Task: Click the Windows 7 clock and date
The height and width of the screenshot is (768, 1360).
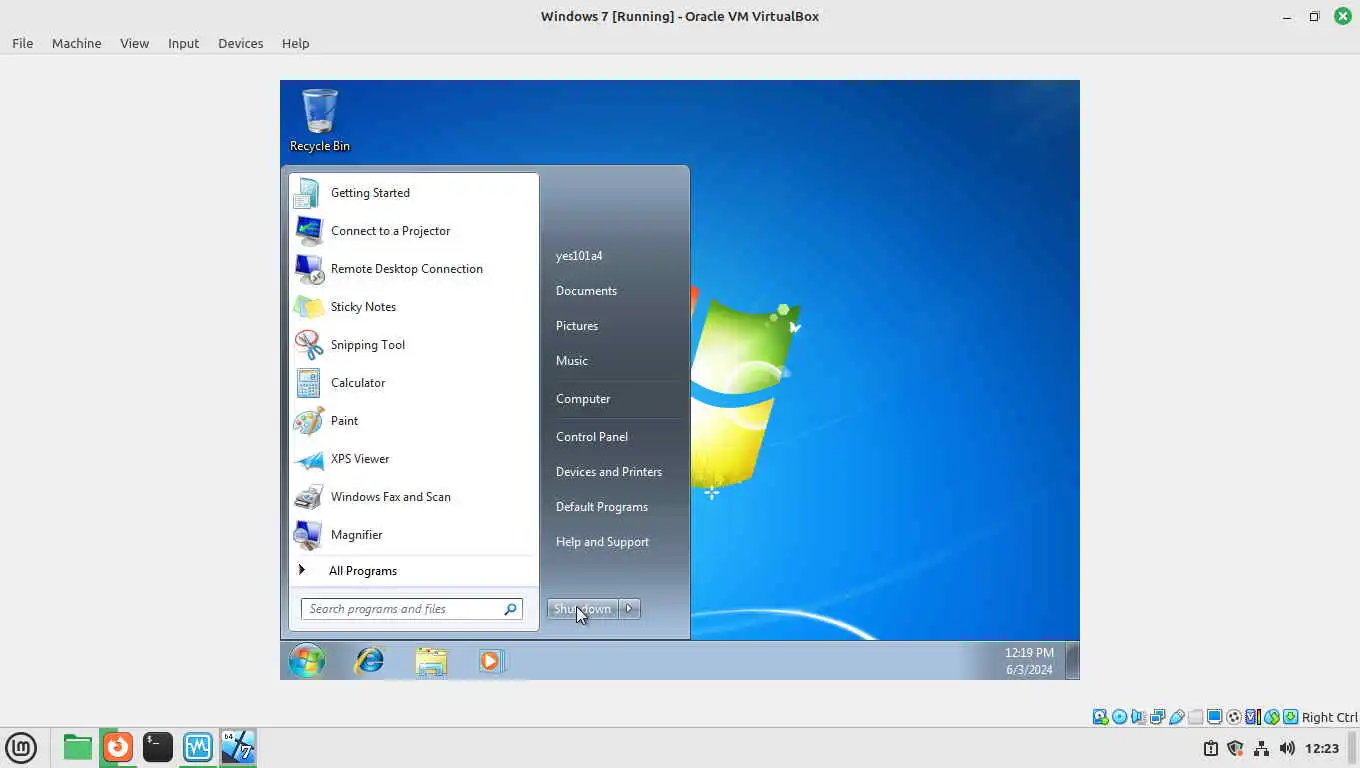Action: [x=1029, y=661]
